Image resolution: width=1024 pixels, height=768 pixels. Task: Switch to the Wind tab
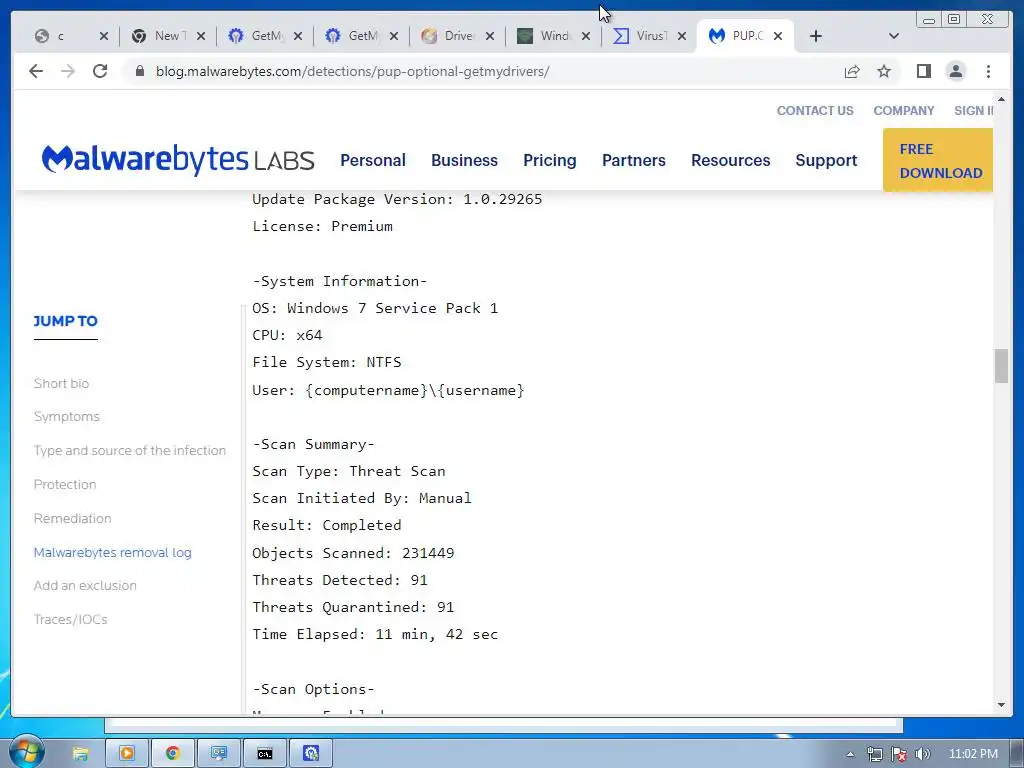tap(545, 36)
